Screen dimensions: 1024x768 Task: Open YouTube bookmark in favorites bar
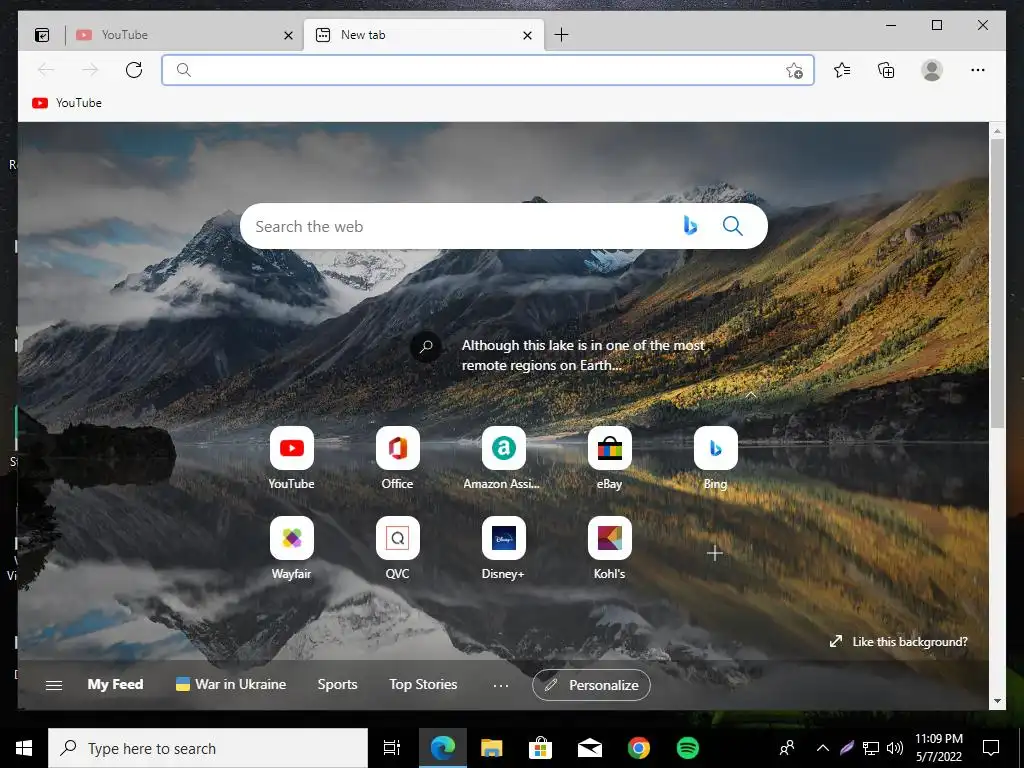click(67, 103)
